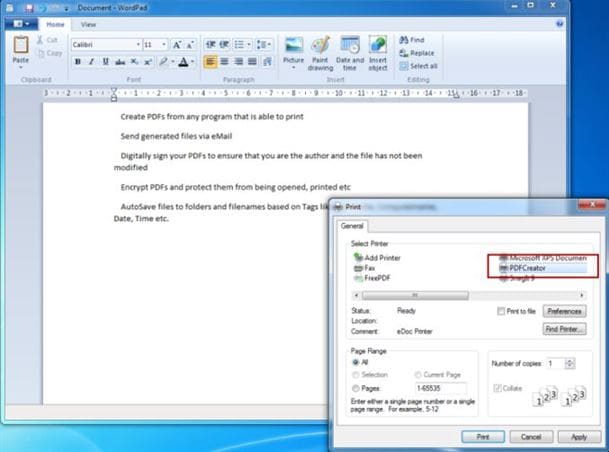609x452 pixels.
Task: Toggle Bold formatting
Action: tap(78, 62)
